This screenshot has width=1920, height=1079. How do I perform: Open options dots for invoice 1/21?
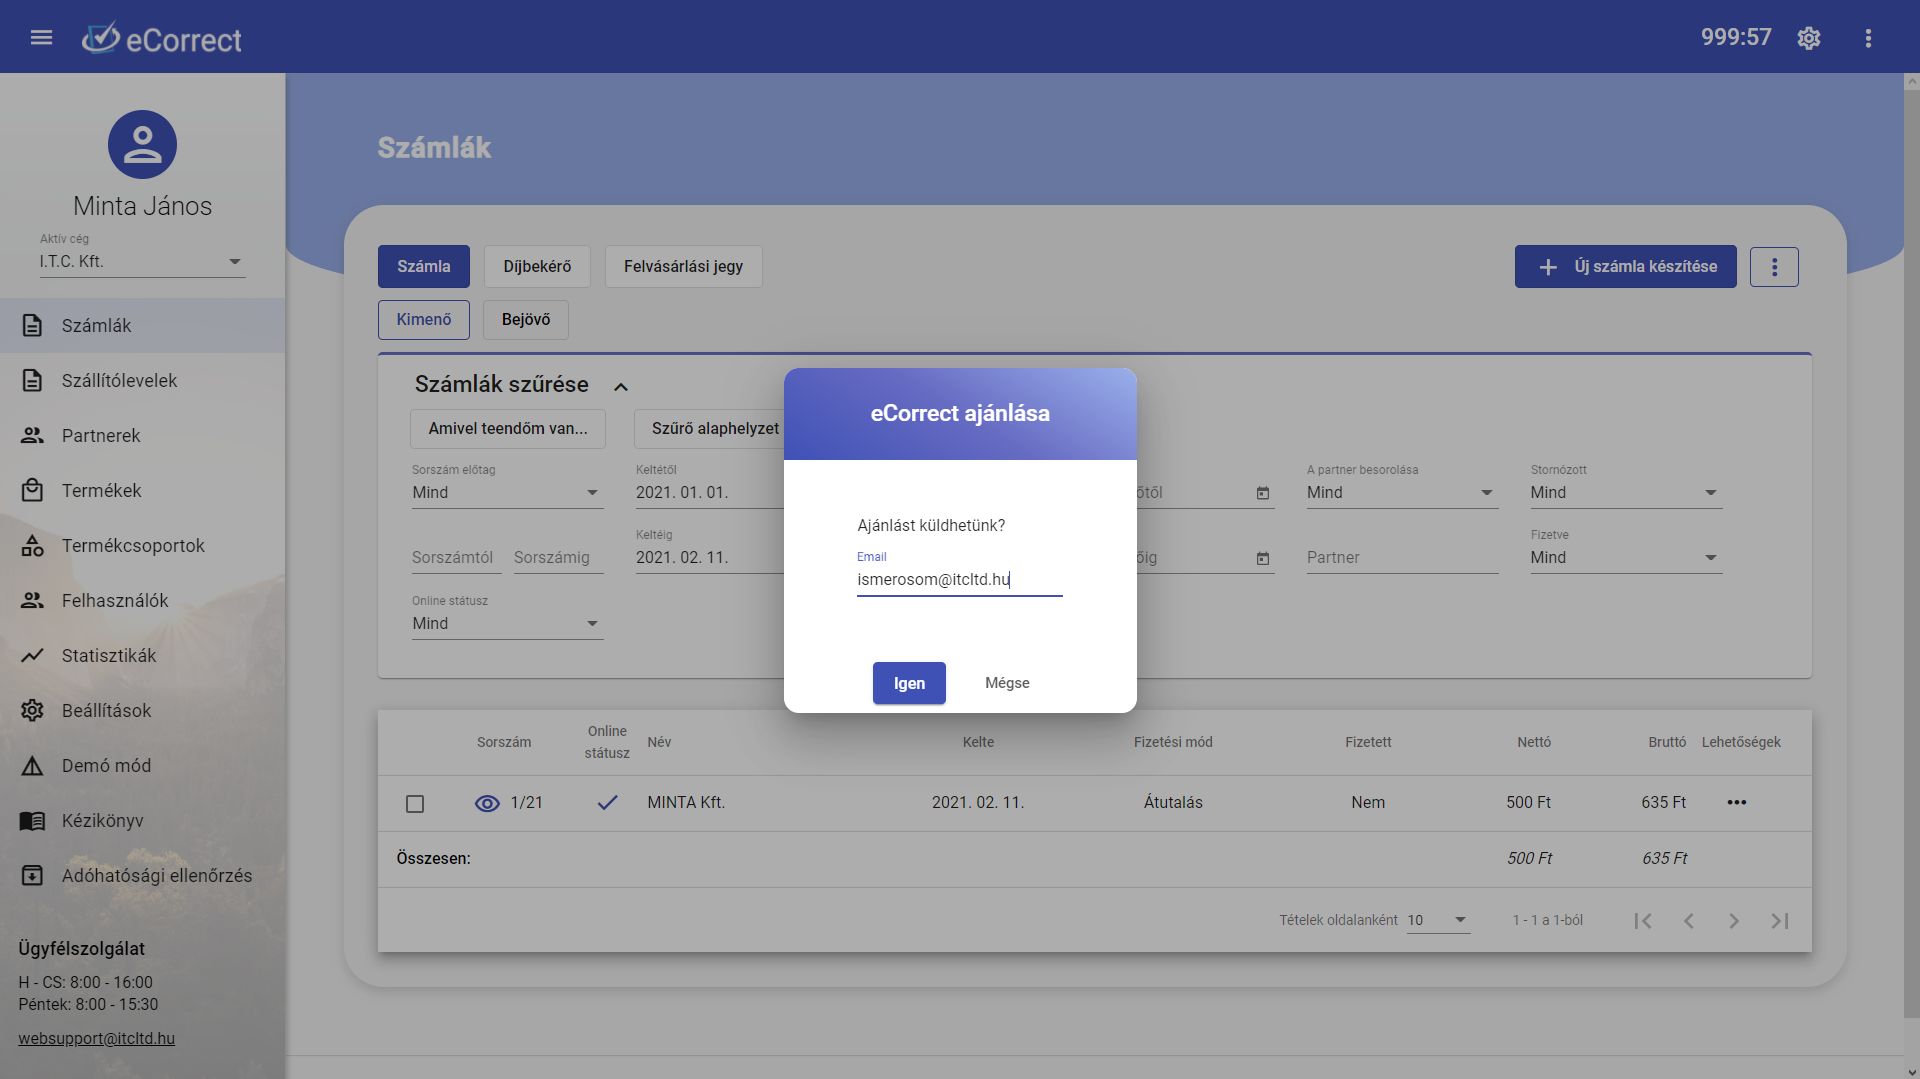(1736, 802)
